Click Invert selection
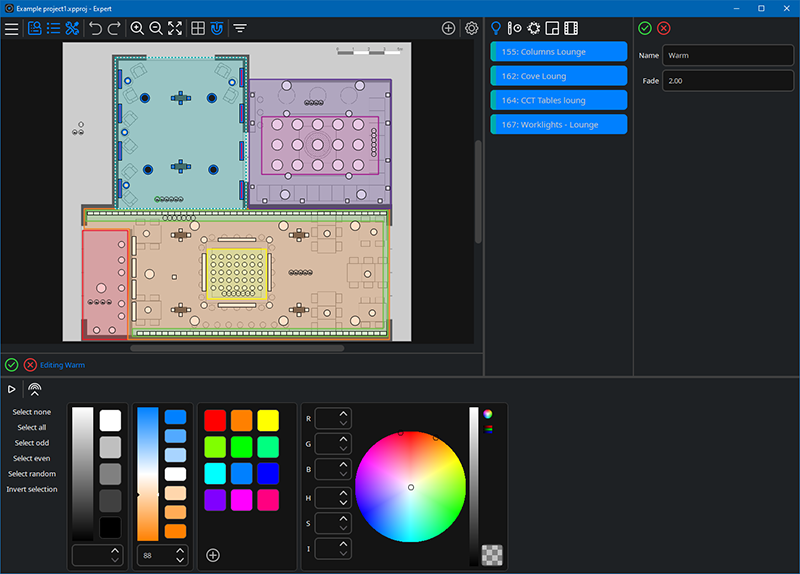 pos(32,489)
